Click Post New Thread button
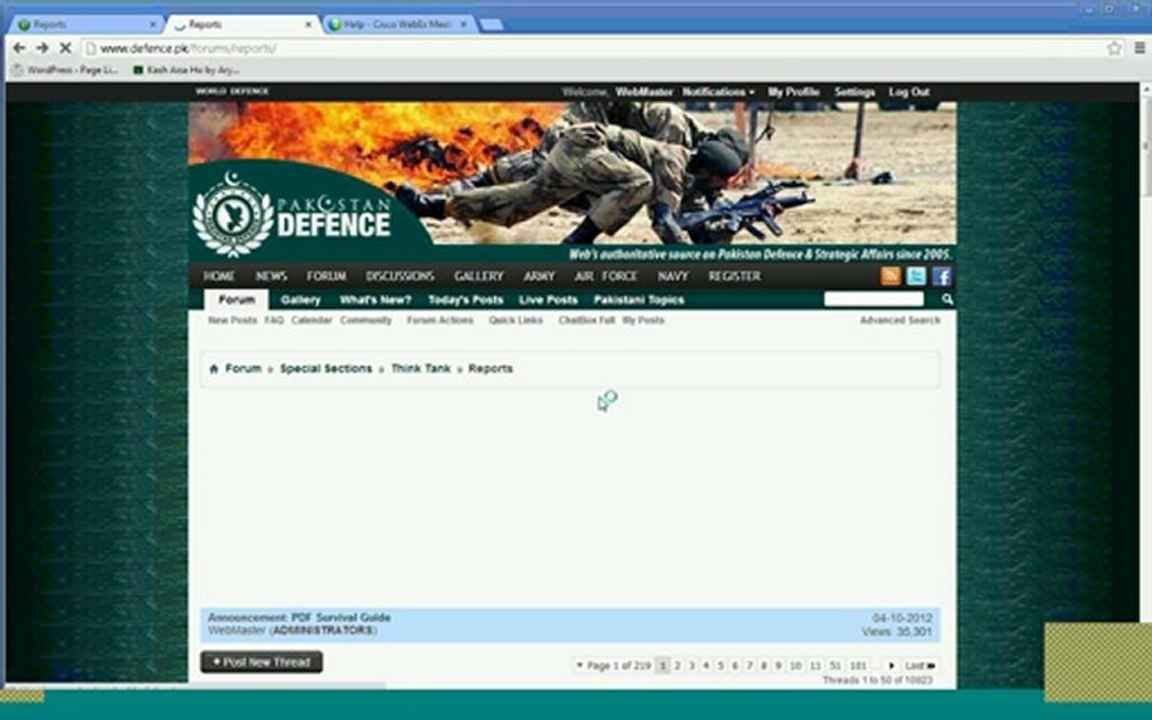Screen dimensions: 1152x720 [x=262, y=662]
